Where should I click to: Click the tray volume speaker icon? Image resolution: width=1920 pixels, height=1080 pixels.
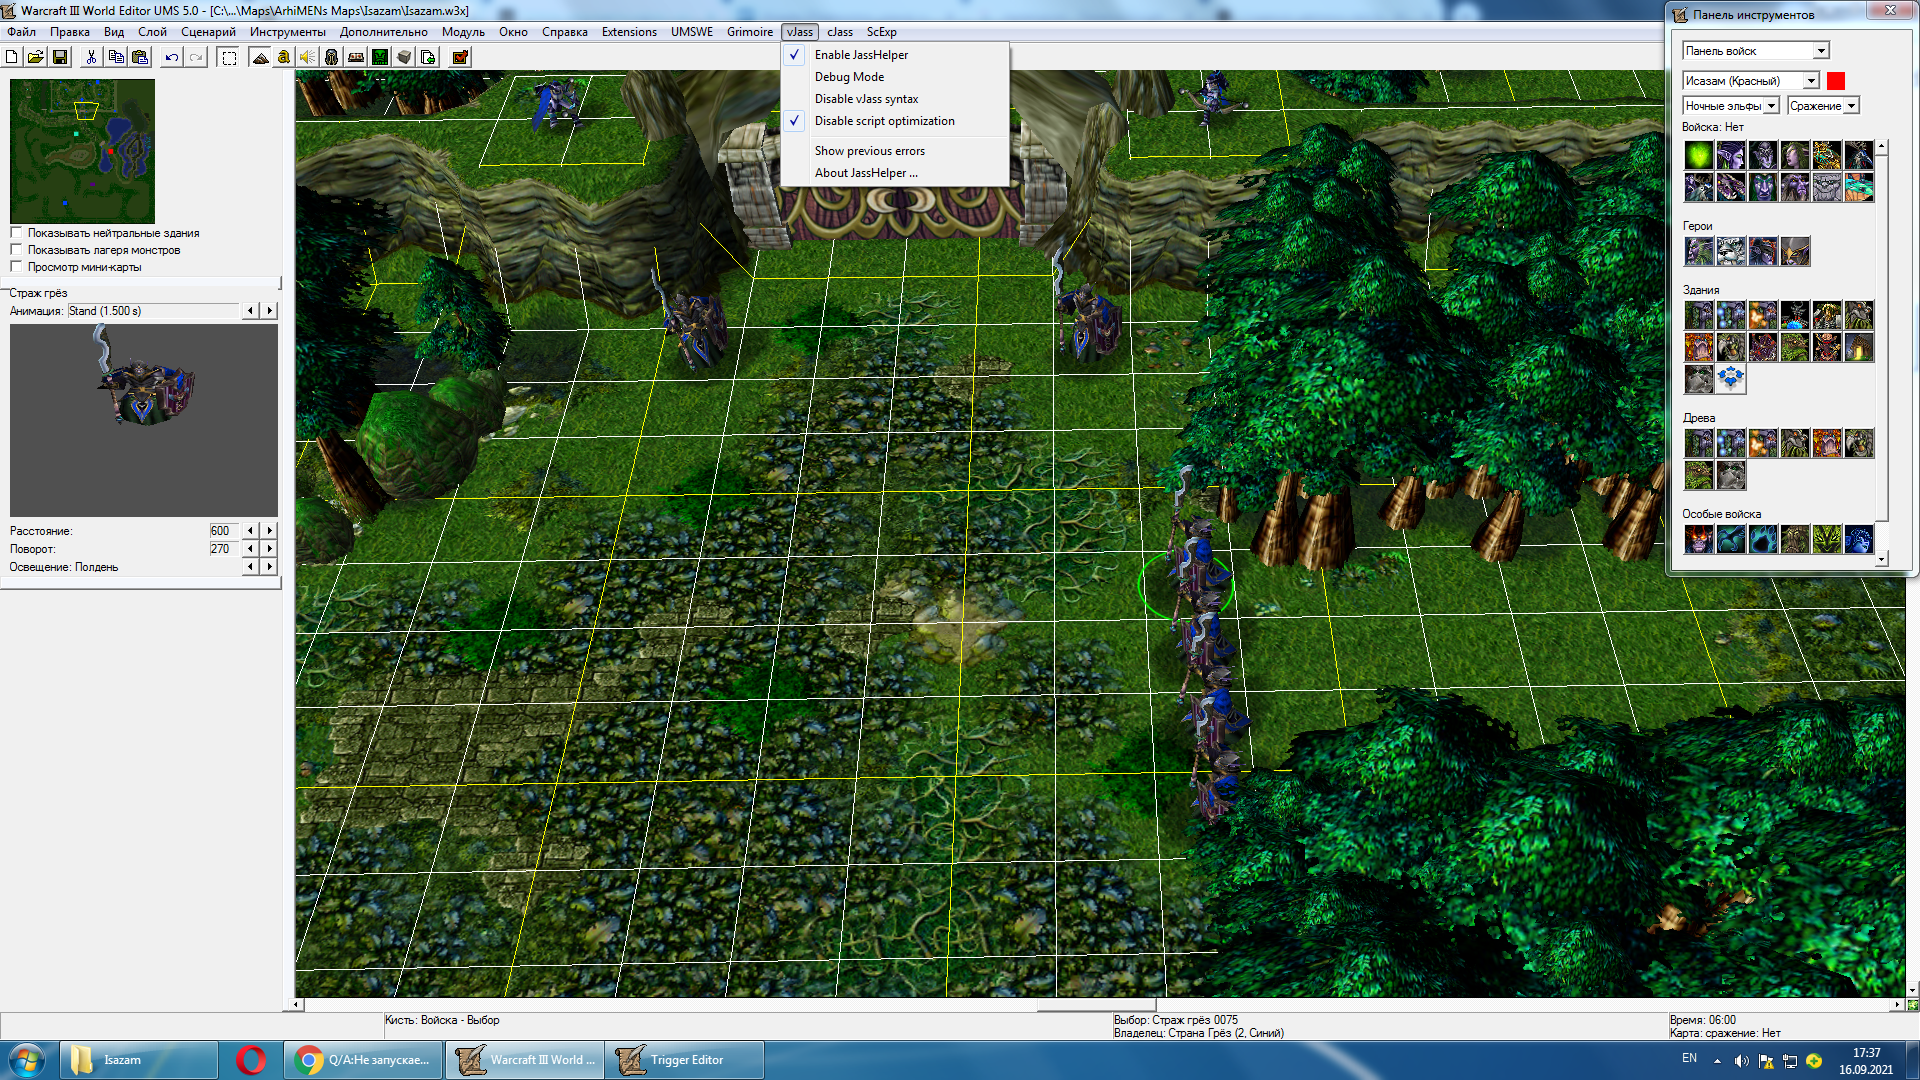(1741, 1061)
